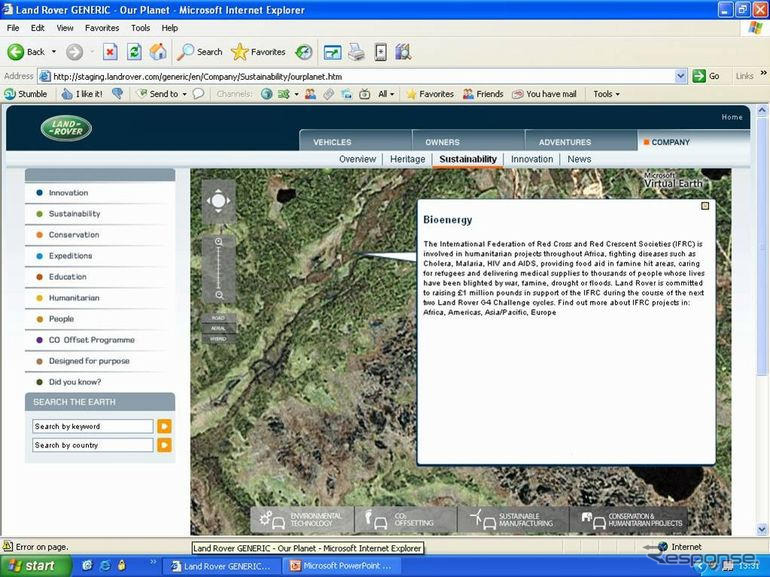Click the browser Home icon
Image resolution: width=770 pixels, height=577 pixels.
coord(158,52)
